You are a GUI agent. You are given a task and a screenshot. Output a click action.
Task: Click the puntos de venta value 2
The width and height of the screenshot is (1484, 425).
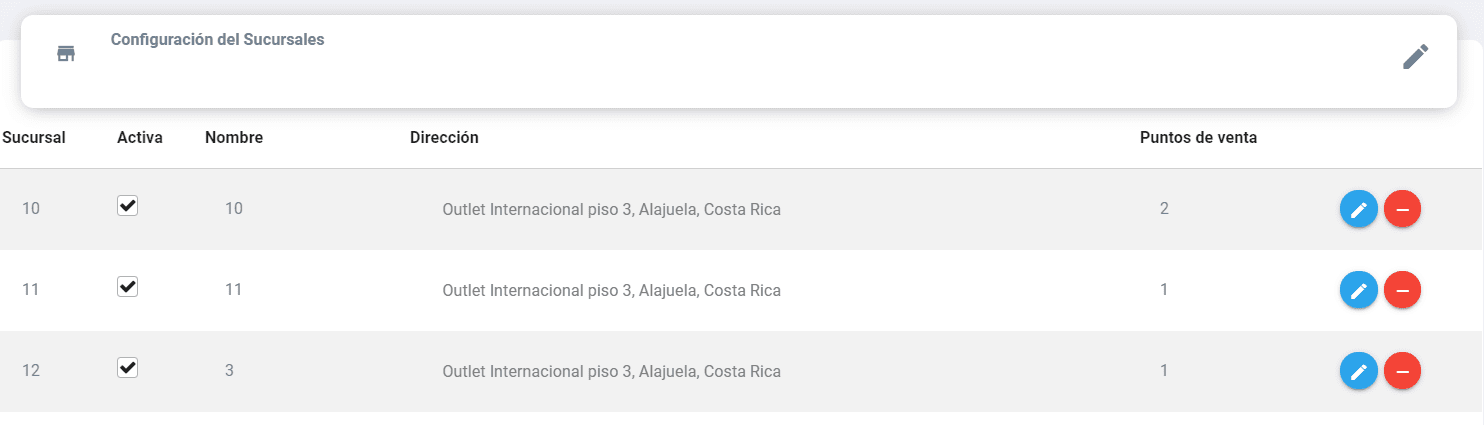click(x=1164, y=209)
